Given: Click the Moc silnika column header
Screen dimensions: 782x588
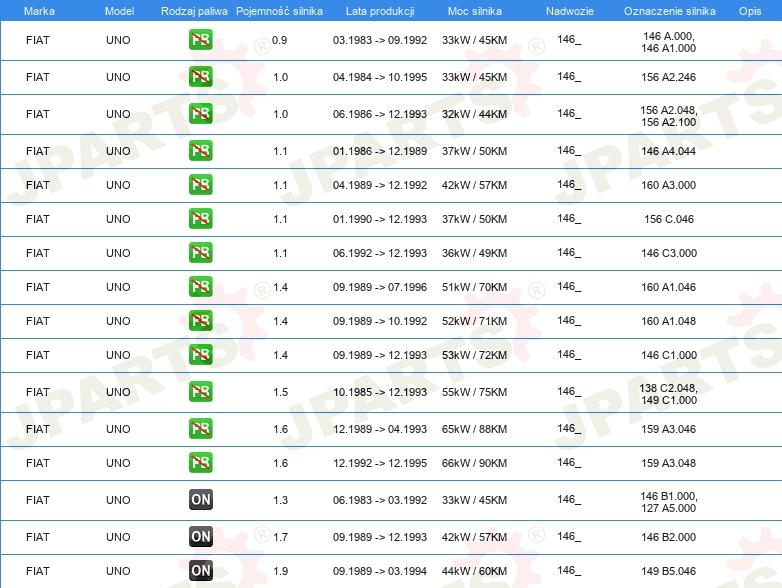Looking at the screenshot, I should click(x=475, y=11).
